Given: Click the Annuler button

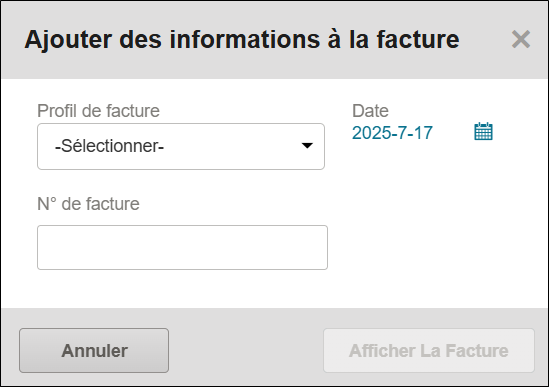Looking at the screenshot, I should pyautogui.click(x=94, y=350).
